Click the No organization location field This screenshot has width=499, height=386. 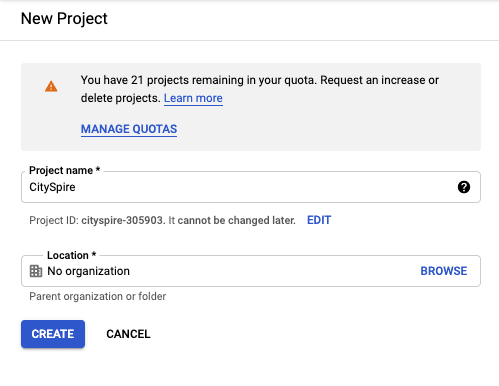pyautogui.click(x=251, y=271)
